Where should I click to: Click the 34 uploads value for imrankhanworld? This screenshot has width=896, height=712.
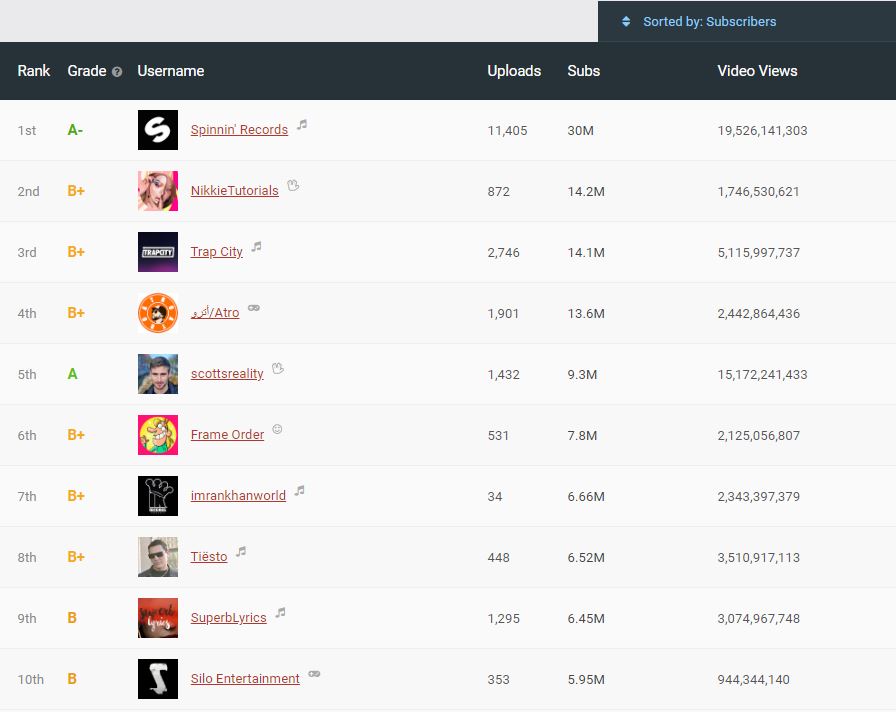point(495,497)
